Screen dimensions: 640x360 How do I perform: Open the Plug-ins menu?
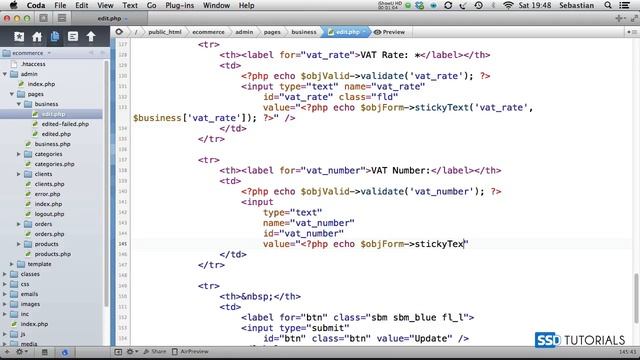tap(179, 5)
